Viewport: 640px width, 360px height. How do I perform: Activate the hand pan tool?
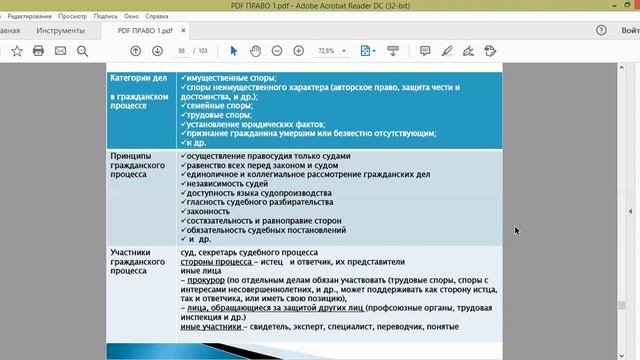256,51
